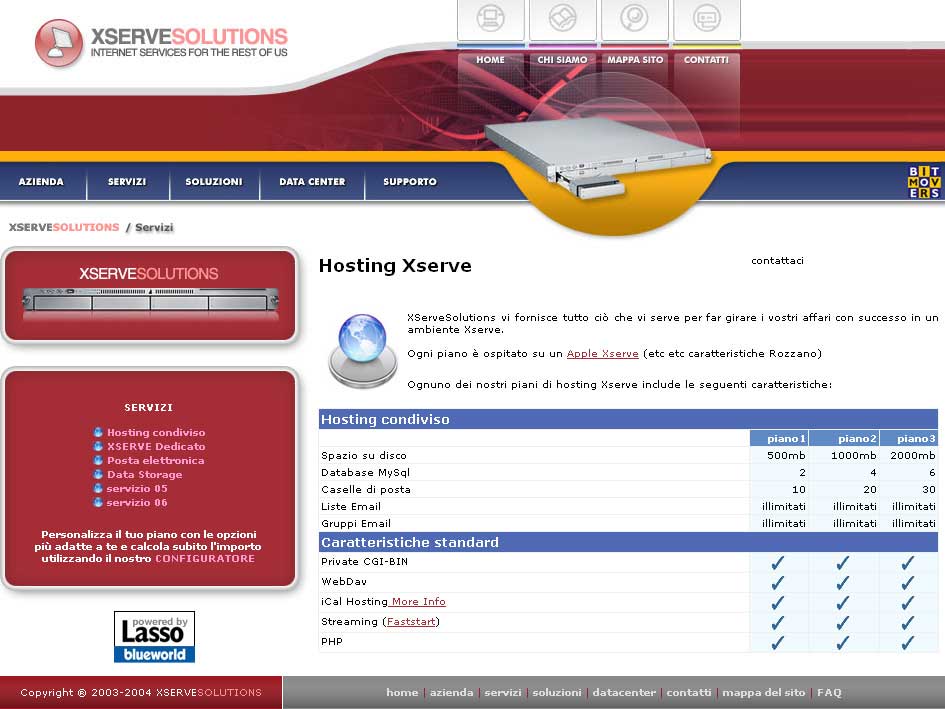Click the piano3 column header
The height and width of the screenshot is (709, 945).
pos(909,438)
